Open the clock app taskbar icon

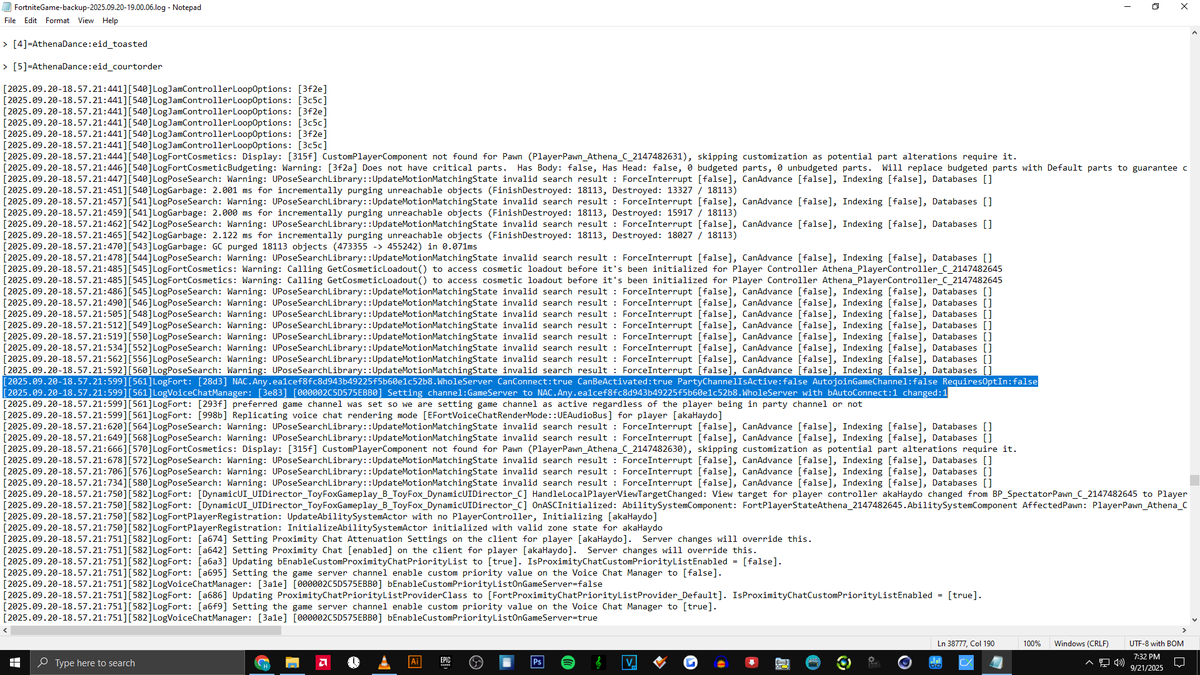pyautogui.click(x=354, y=662)
